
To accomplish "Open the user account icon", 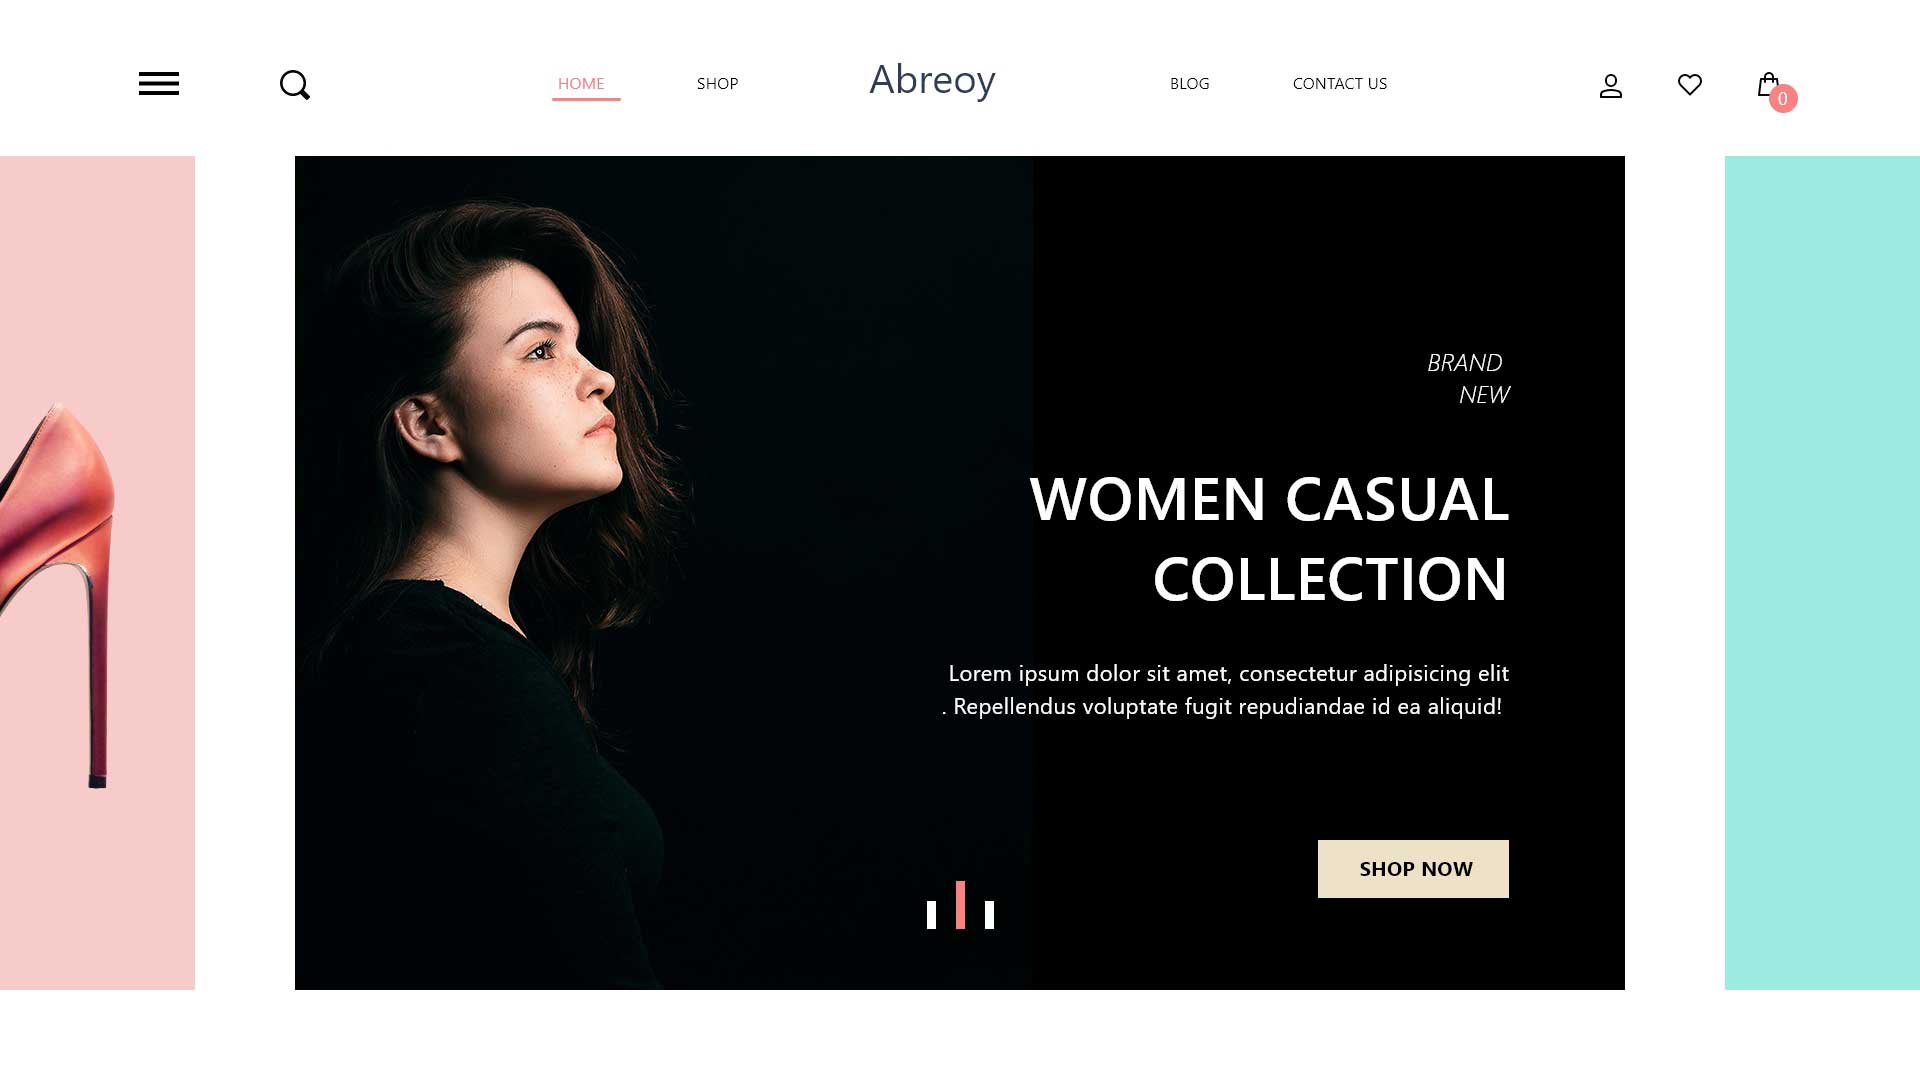I will pyautogui.click(x=1611, y=86).
